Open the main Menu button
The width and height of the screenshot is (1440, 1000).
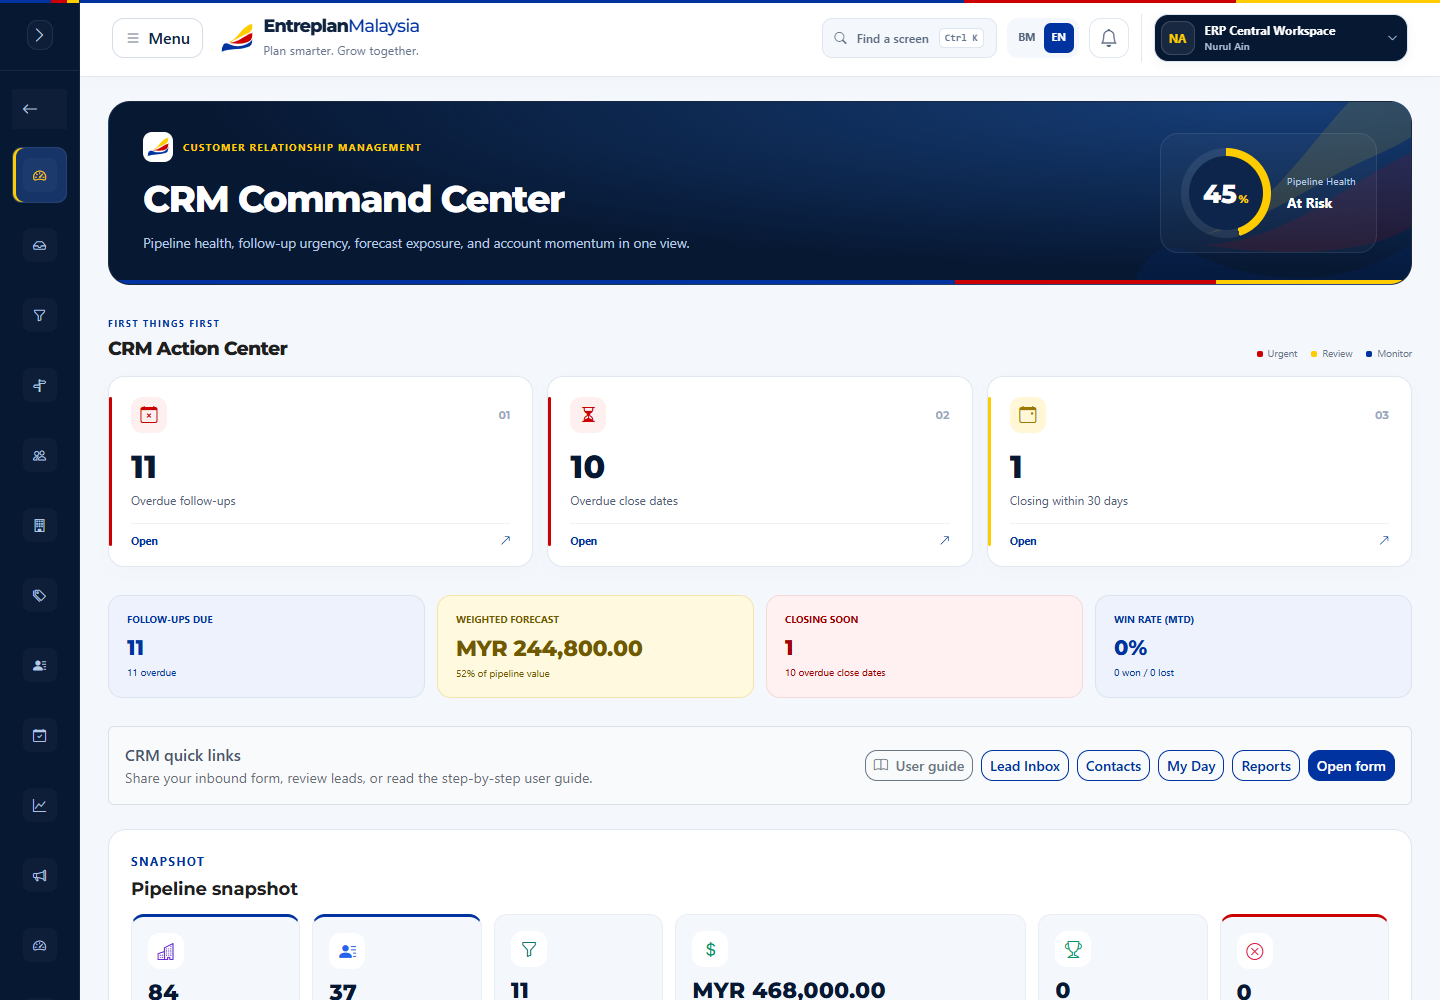(158, 38)
